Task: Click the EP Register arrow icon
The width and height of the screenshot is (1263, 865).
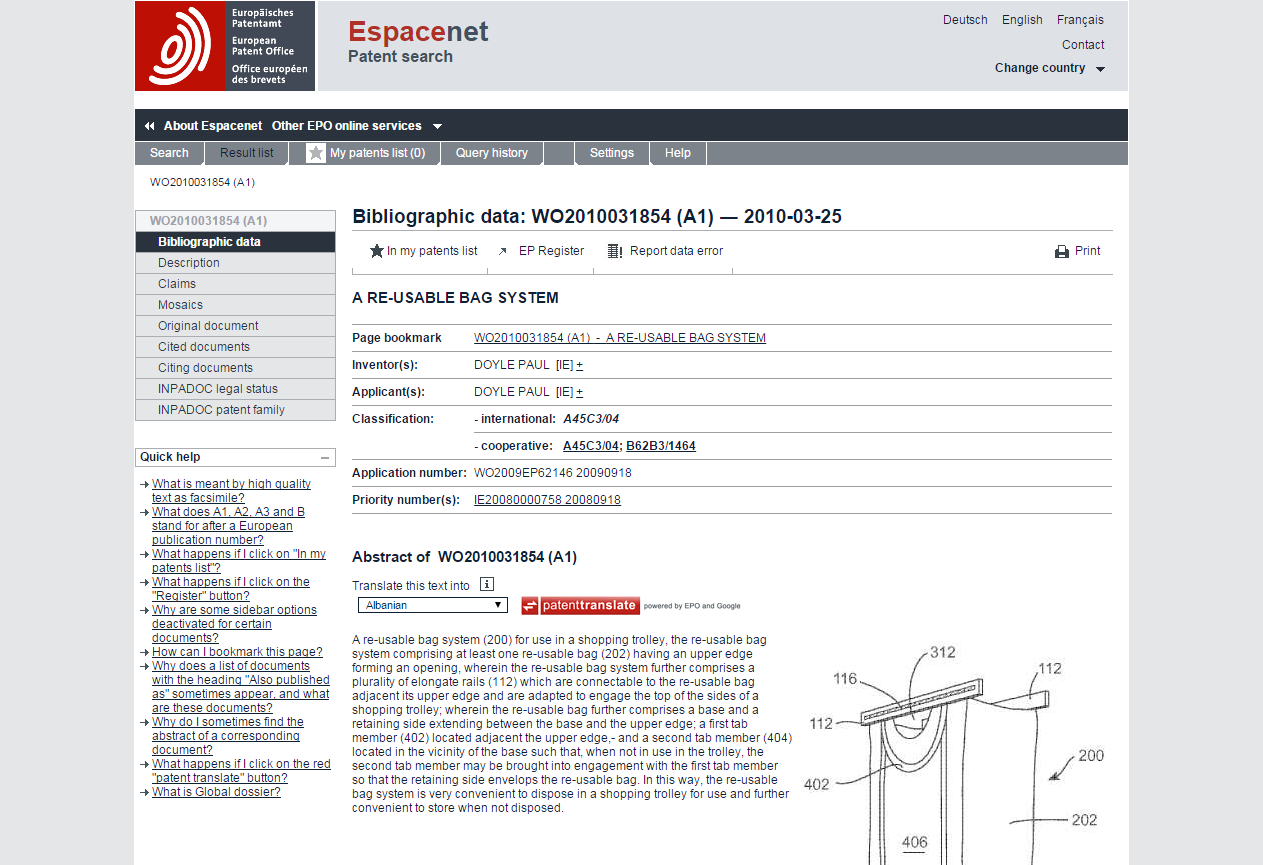Action: 503,252
